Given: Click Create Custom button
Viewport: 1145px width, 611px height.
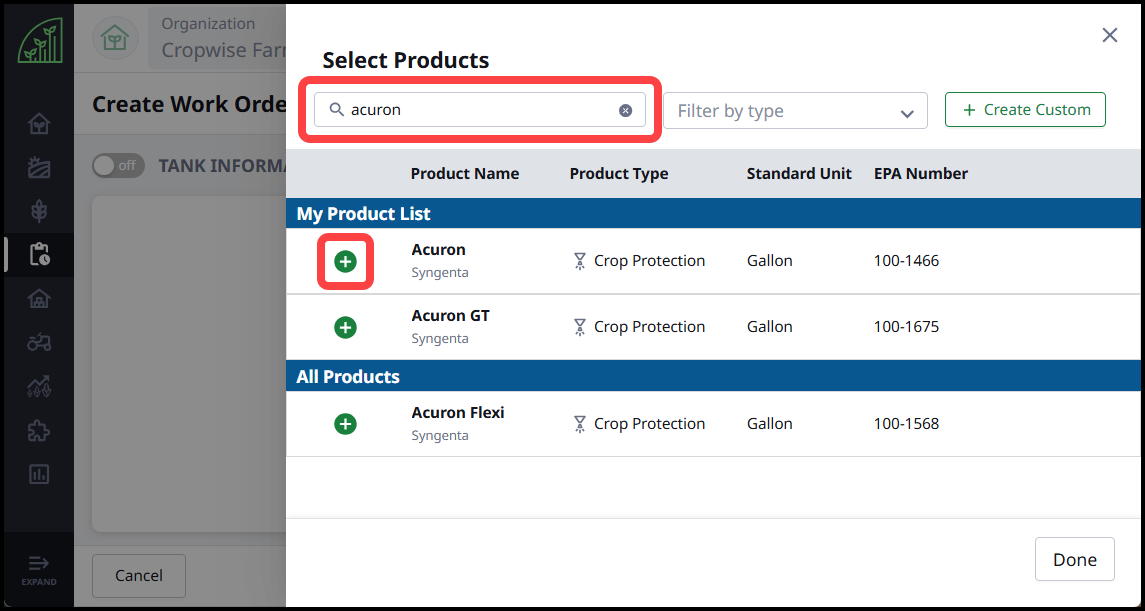Looking at the screenshot, I should click(1025, 110).
